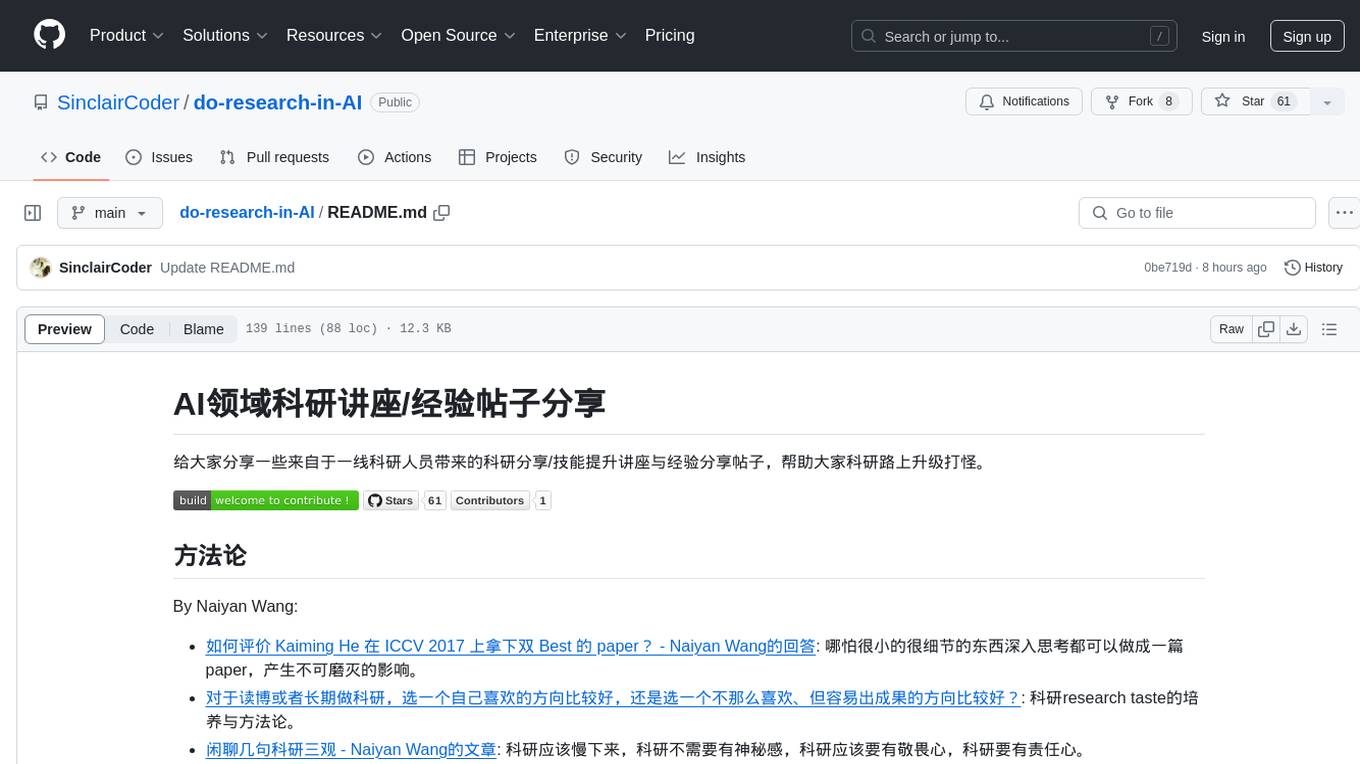This screenshot has width=1360, height=764.
Task: Open the Raw file view
Action: 1231,329
